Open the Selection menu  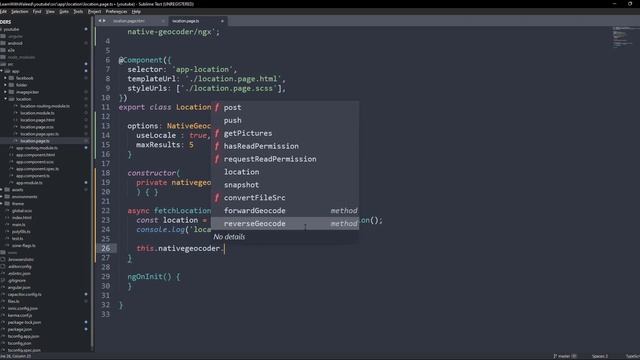[20, 12]
